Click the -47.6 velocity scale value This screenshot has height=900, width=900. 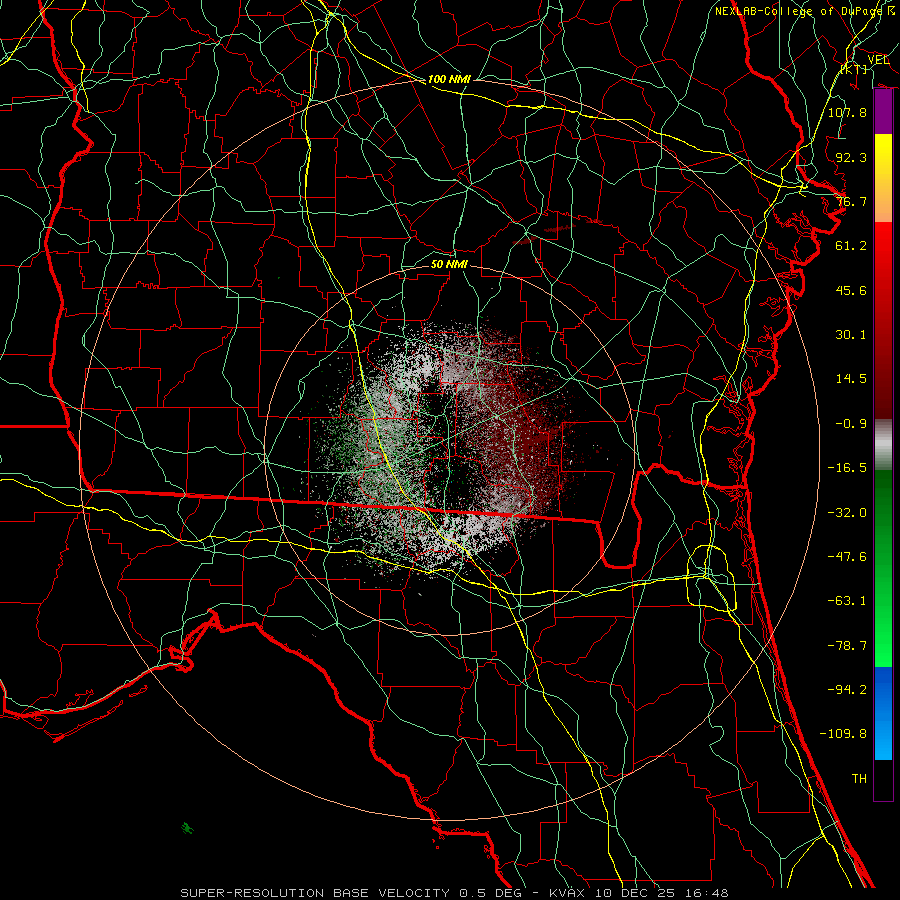coord(847,557)
